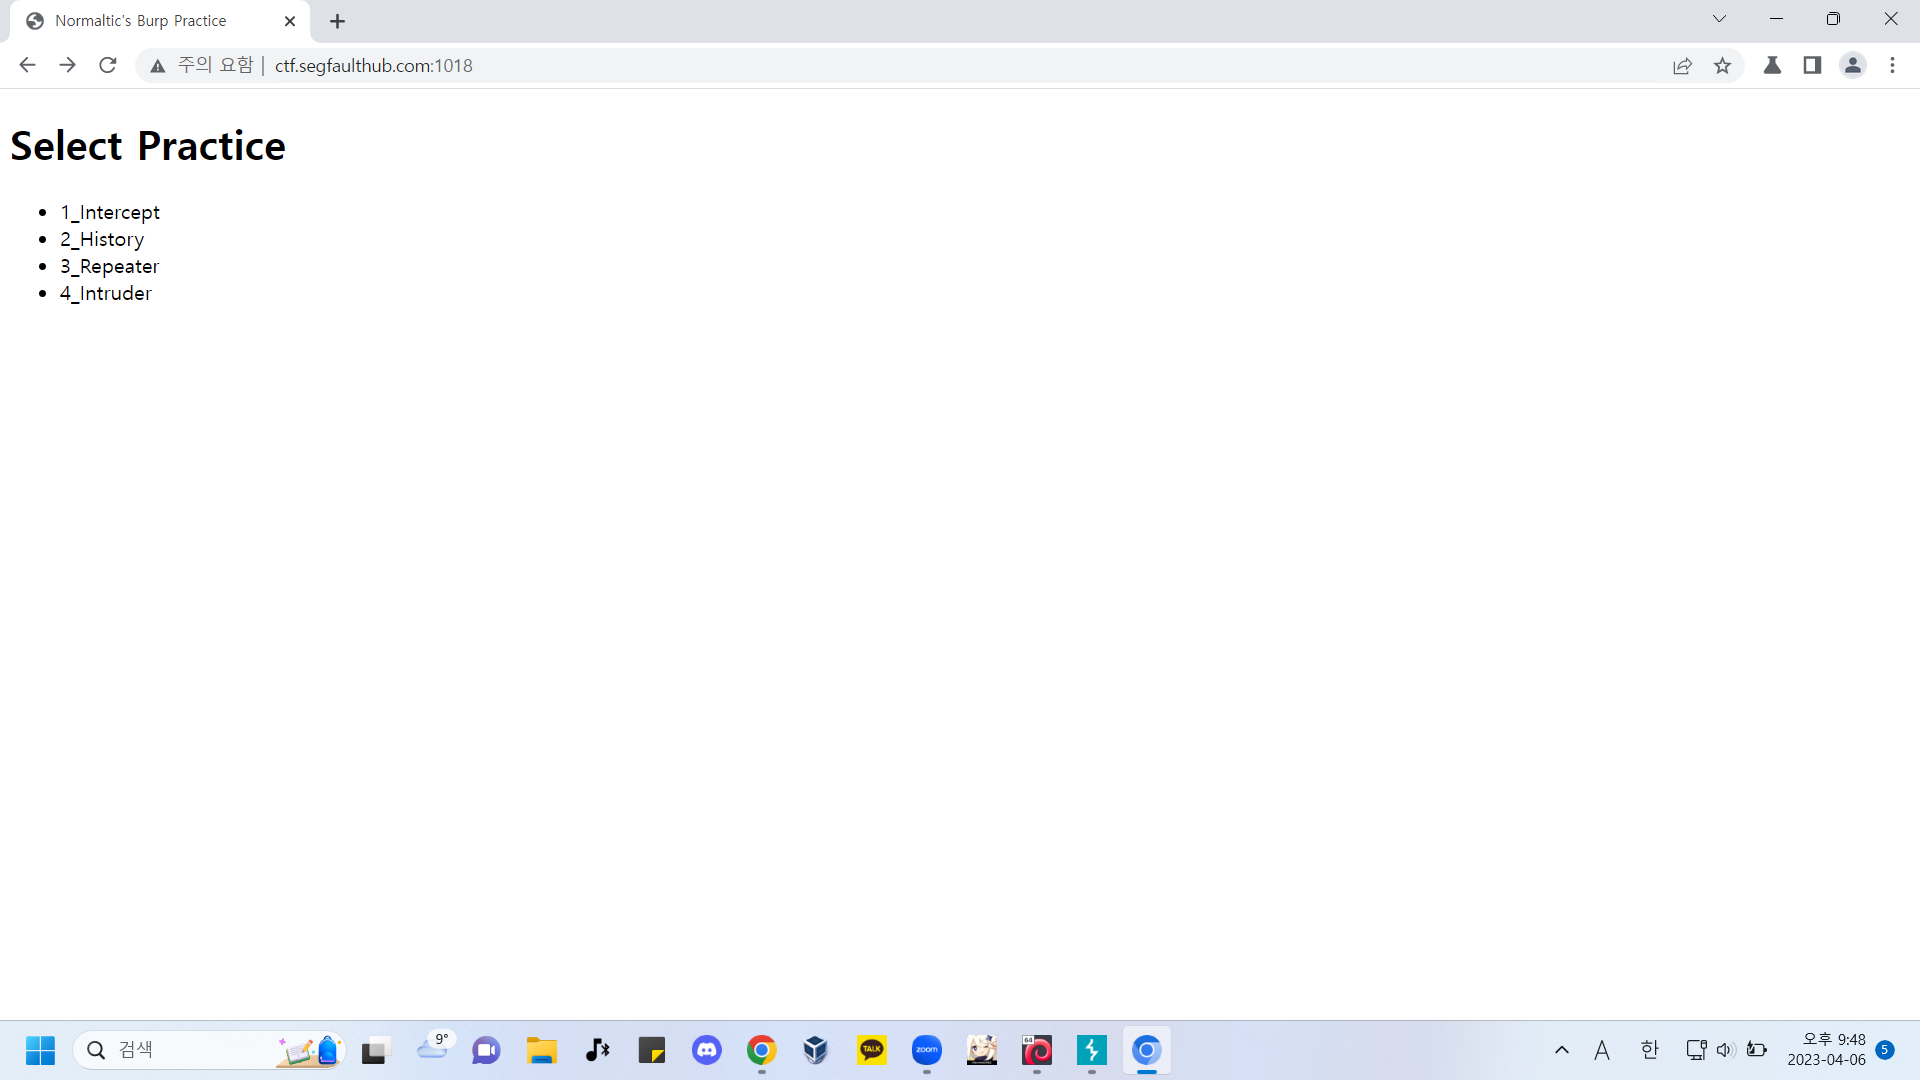The width and height of the screenshot is (1920, 1080).
Task: Toggle the browser side panel
Action: click(x=1812, y=65)
